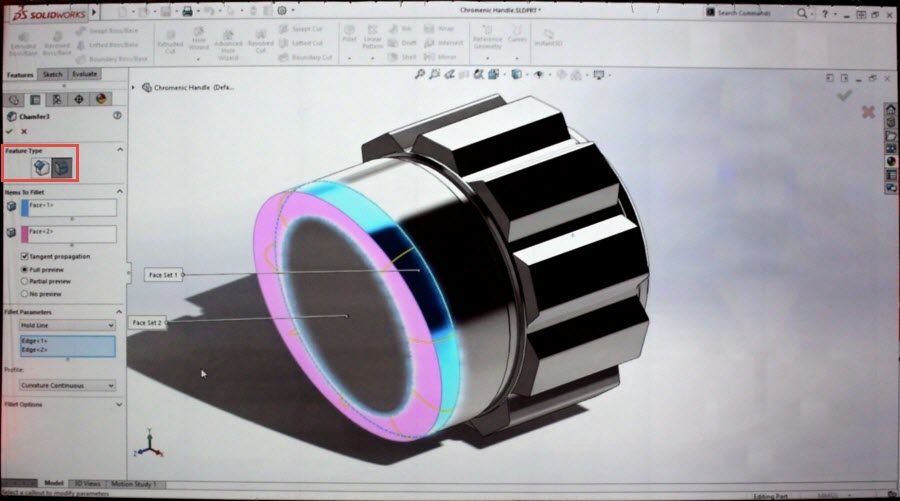Select Edge<2> in the hold line edges list

coord(34,349)
